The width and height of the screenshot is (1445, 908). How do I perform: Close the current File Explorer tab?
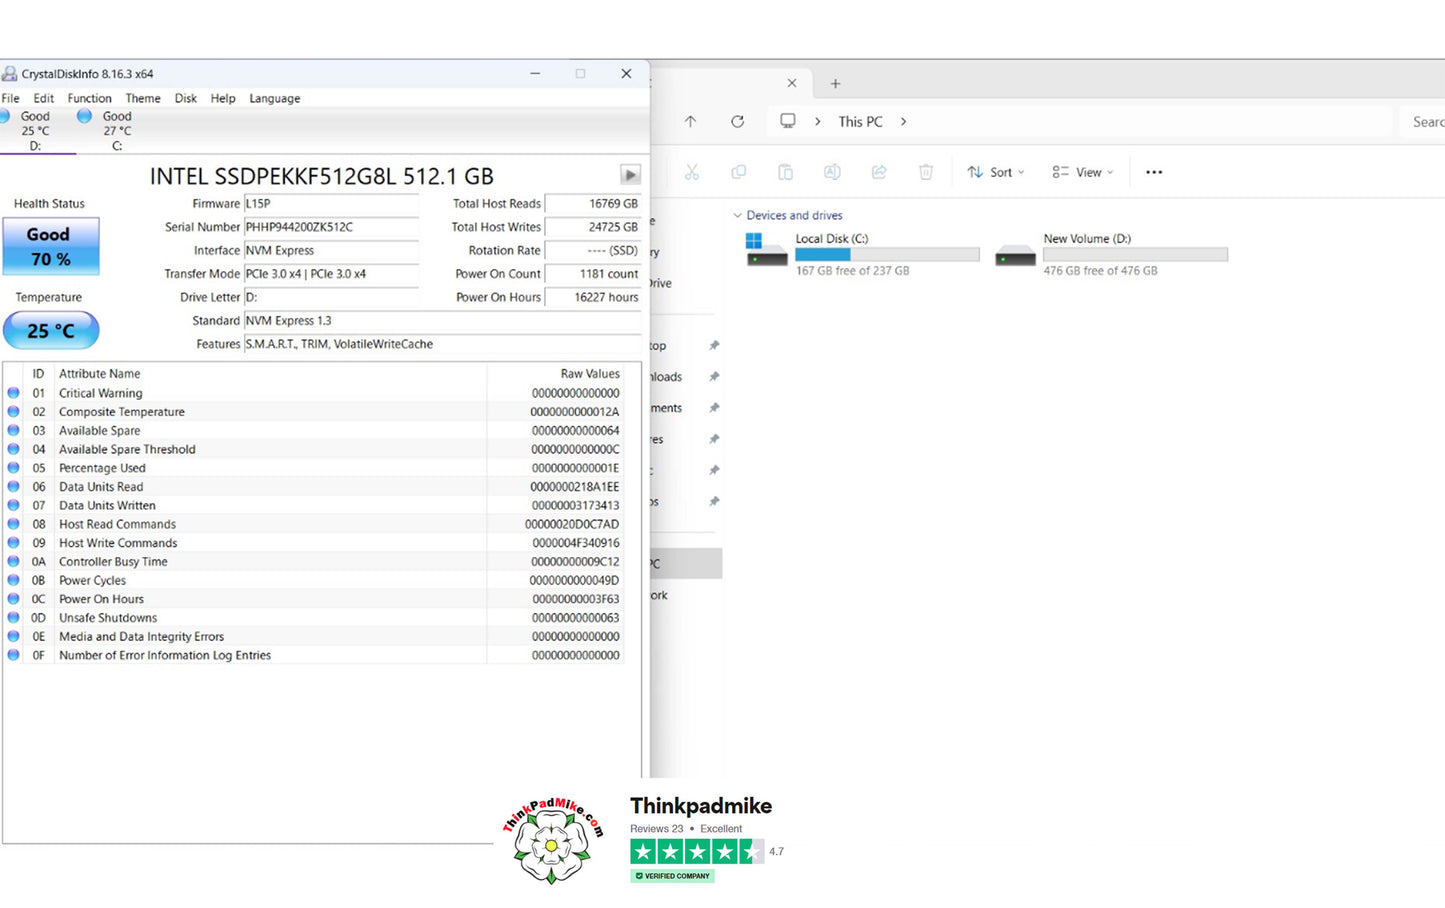792,84
